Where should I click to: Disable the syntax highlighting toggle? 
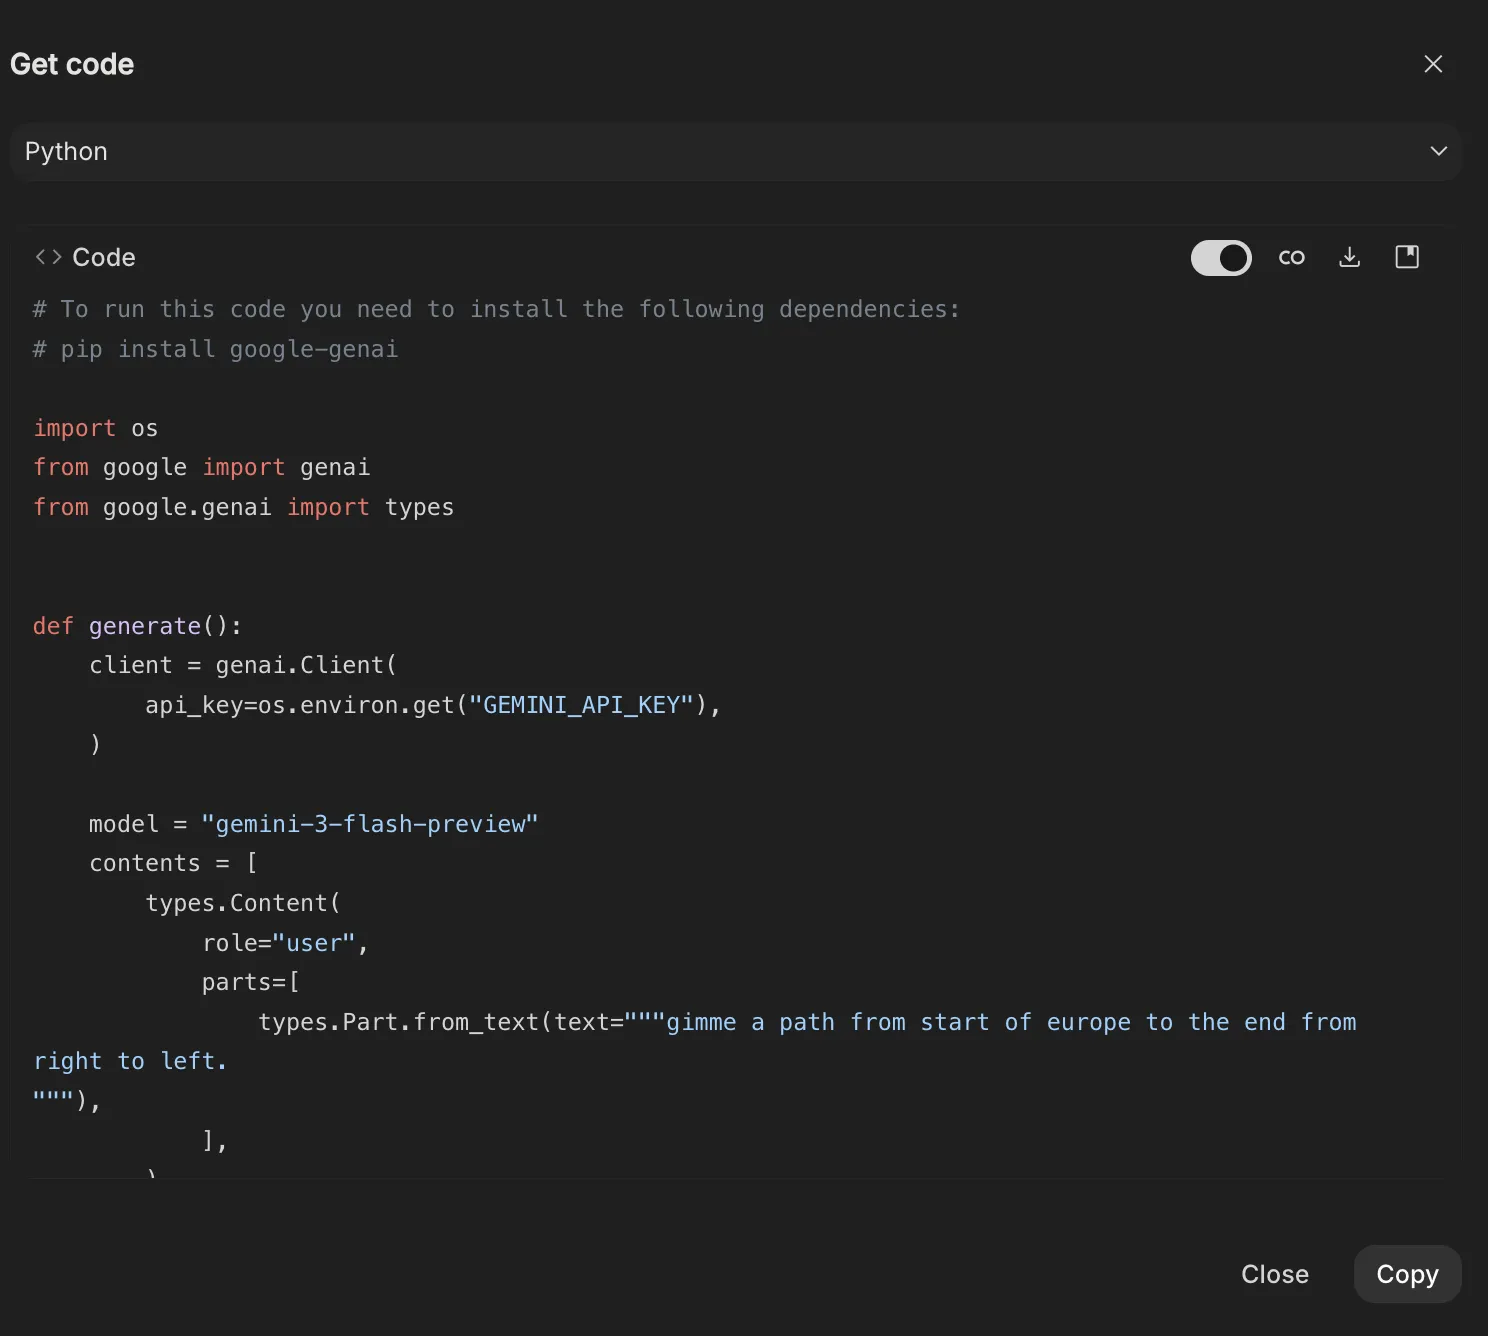point(1221,258)
